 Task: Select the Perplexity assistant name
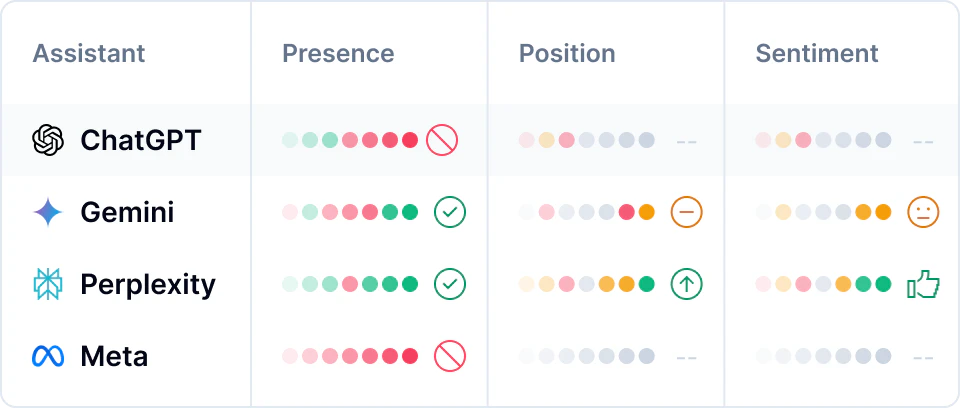click(148, 284)
